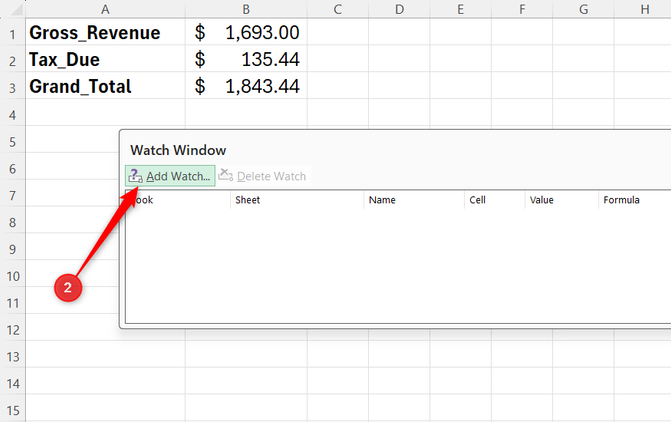Select row 4 header
The image size is (671, 422).
[12, 114]
